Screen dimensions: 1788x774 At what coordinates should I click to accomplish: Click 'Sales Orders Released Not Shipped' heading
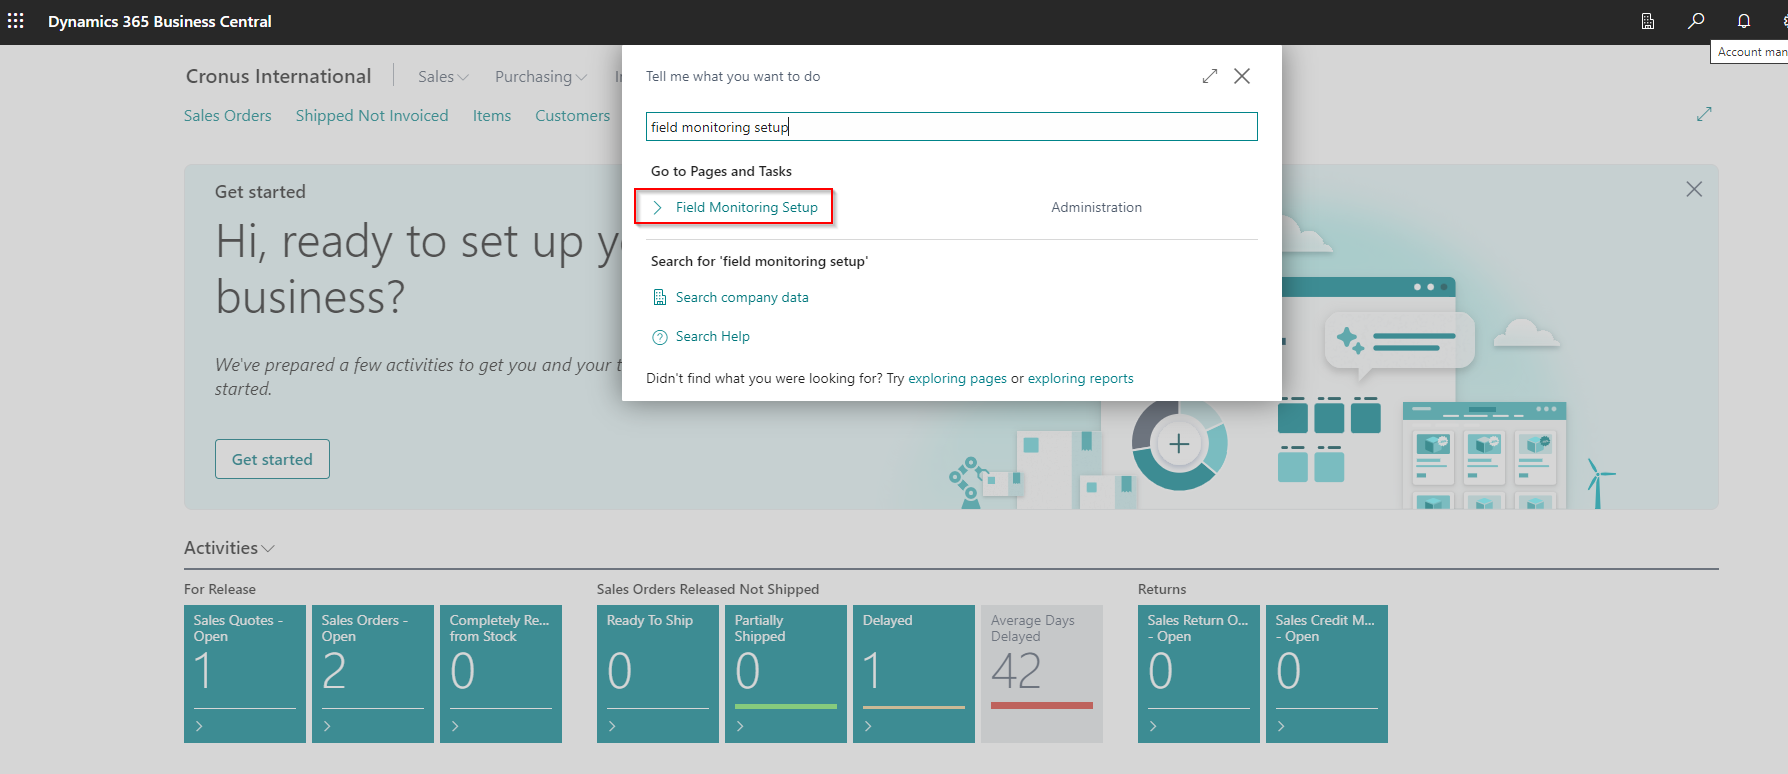tap(708, 589)
